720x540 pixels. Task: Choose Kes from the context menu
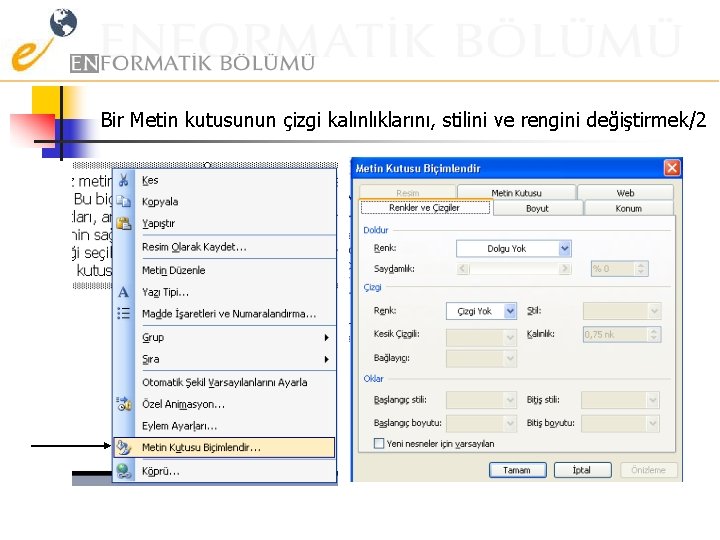click(x=225, y=180)
